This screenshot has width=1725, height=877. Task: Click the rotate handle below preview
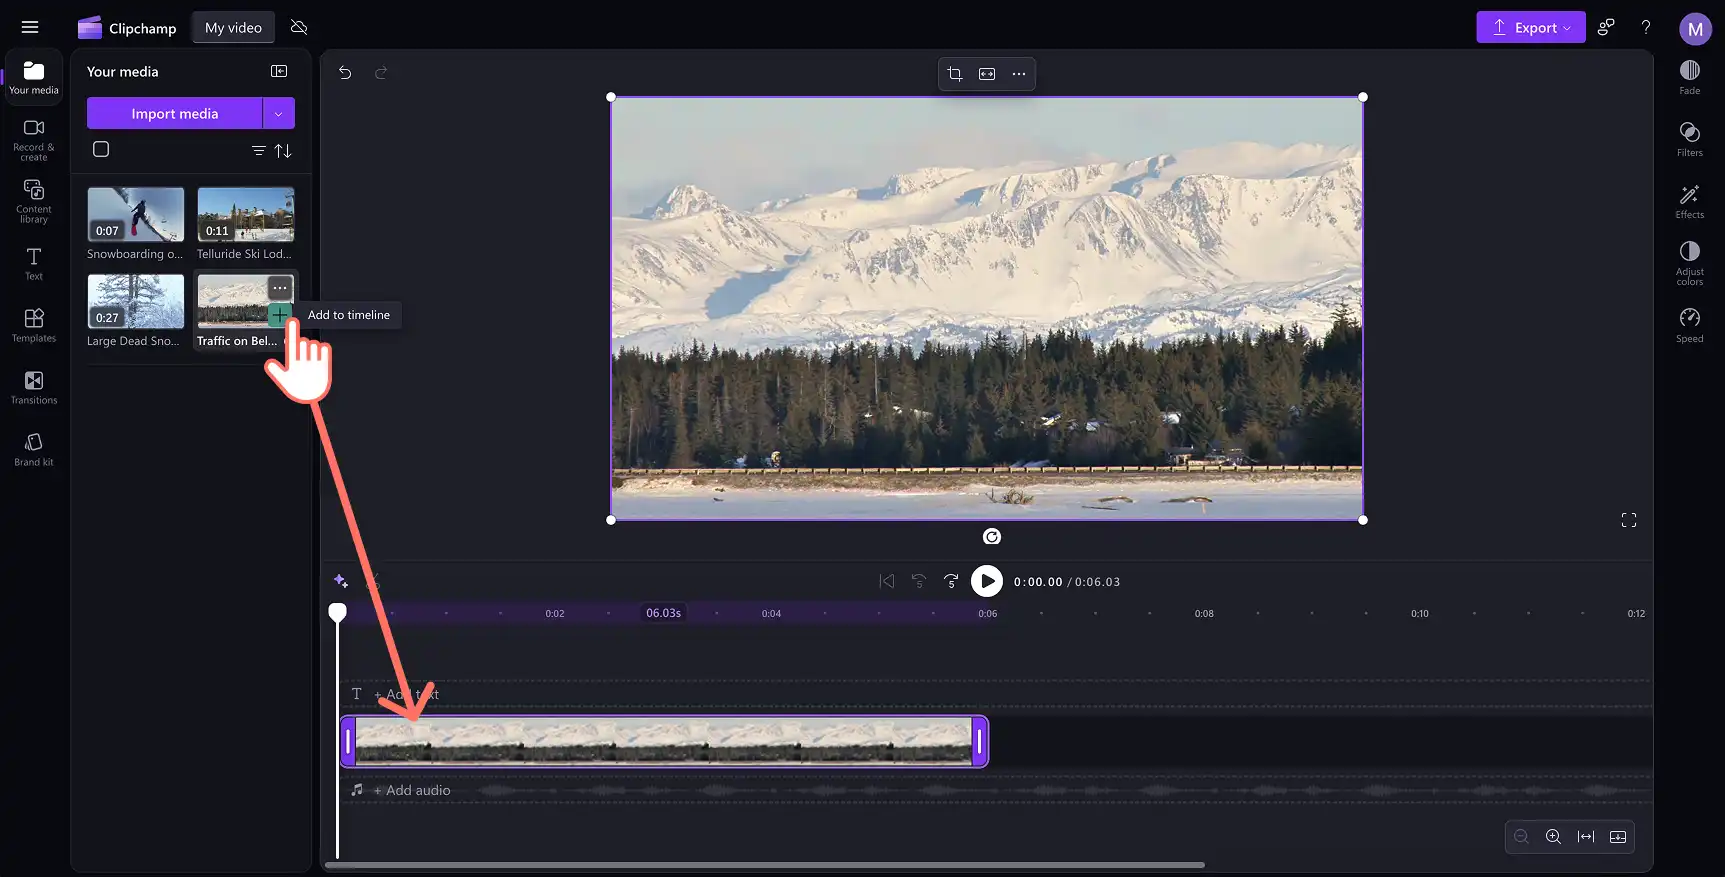click(992, 537)
